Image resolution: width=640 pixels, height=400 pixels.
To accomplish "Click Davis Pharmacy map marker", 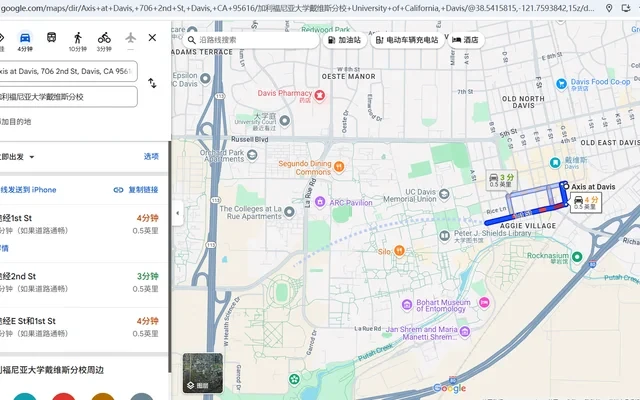I will [x=320, y=96].
